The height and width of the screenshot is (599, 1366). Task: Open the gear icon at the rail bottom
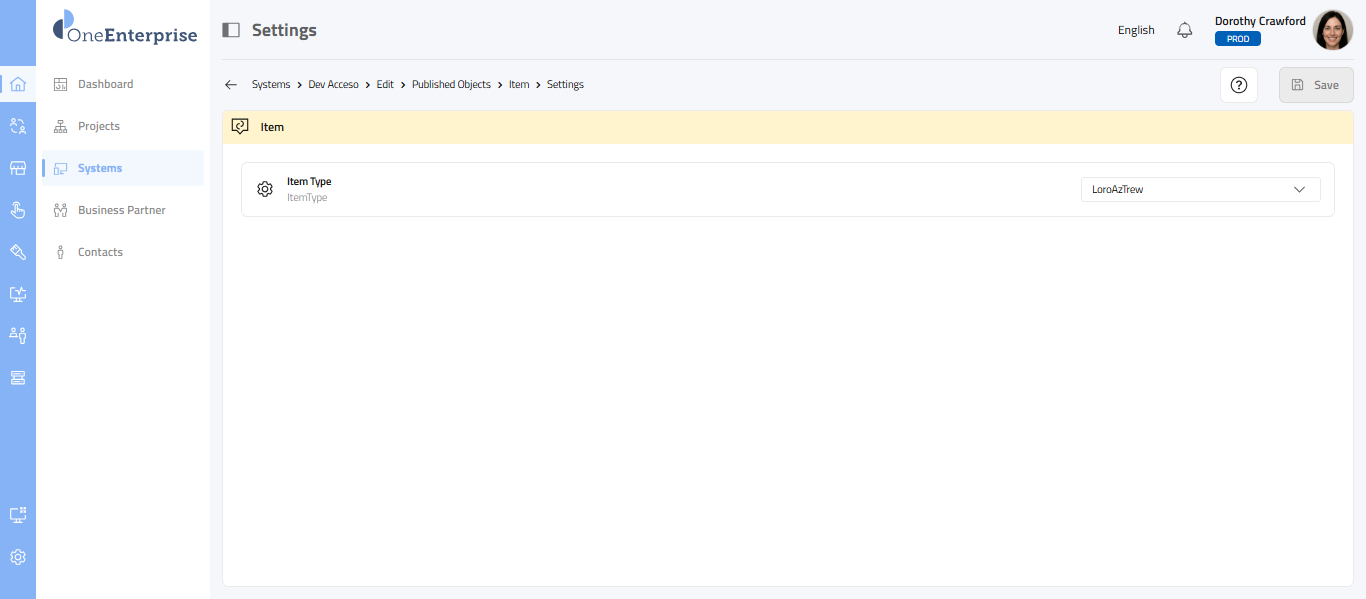[17, 557]
